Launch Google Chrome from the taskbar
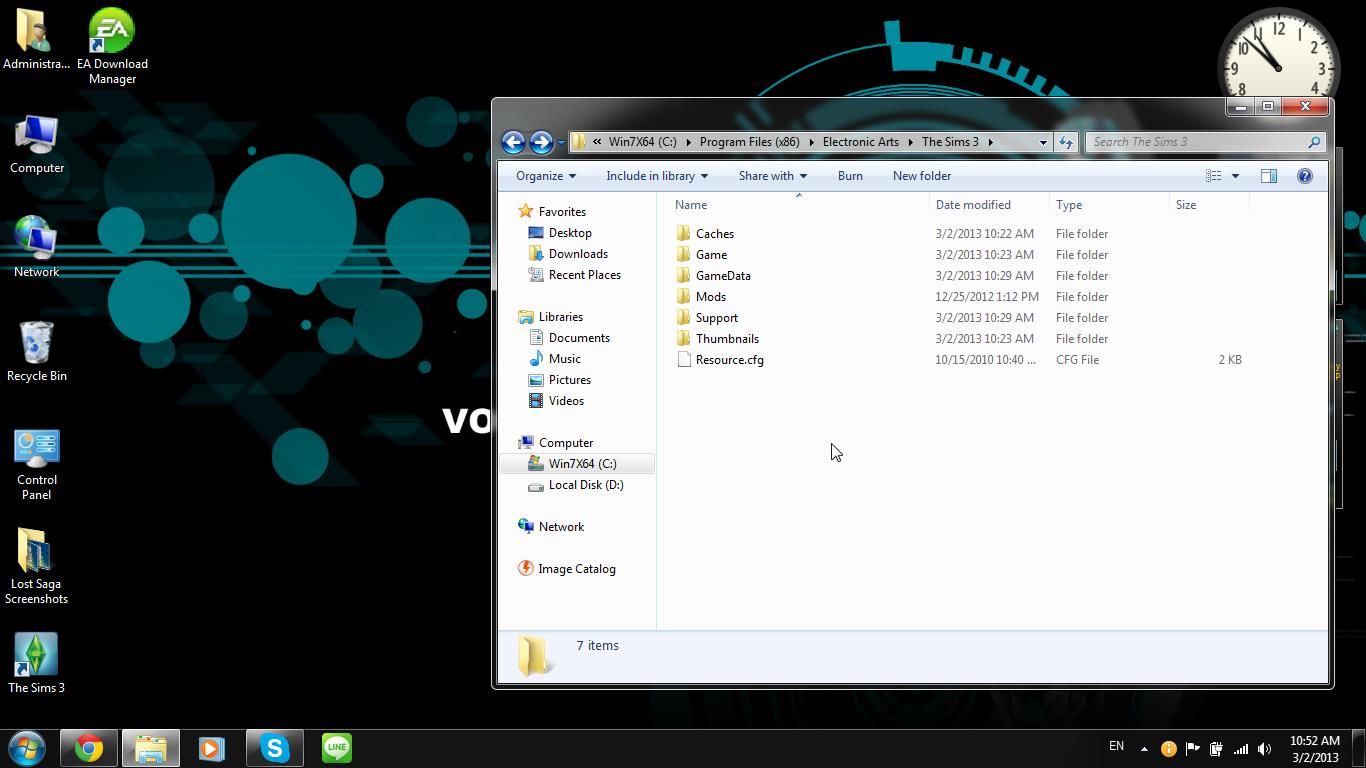1366x768 pixels. (x=89, y=748)
